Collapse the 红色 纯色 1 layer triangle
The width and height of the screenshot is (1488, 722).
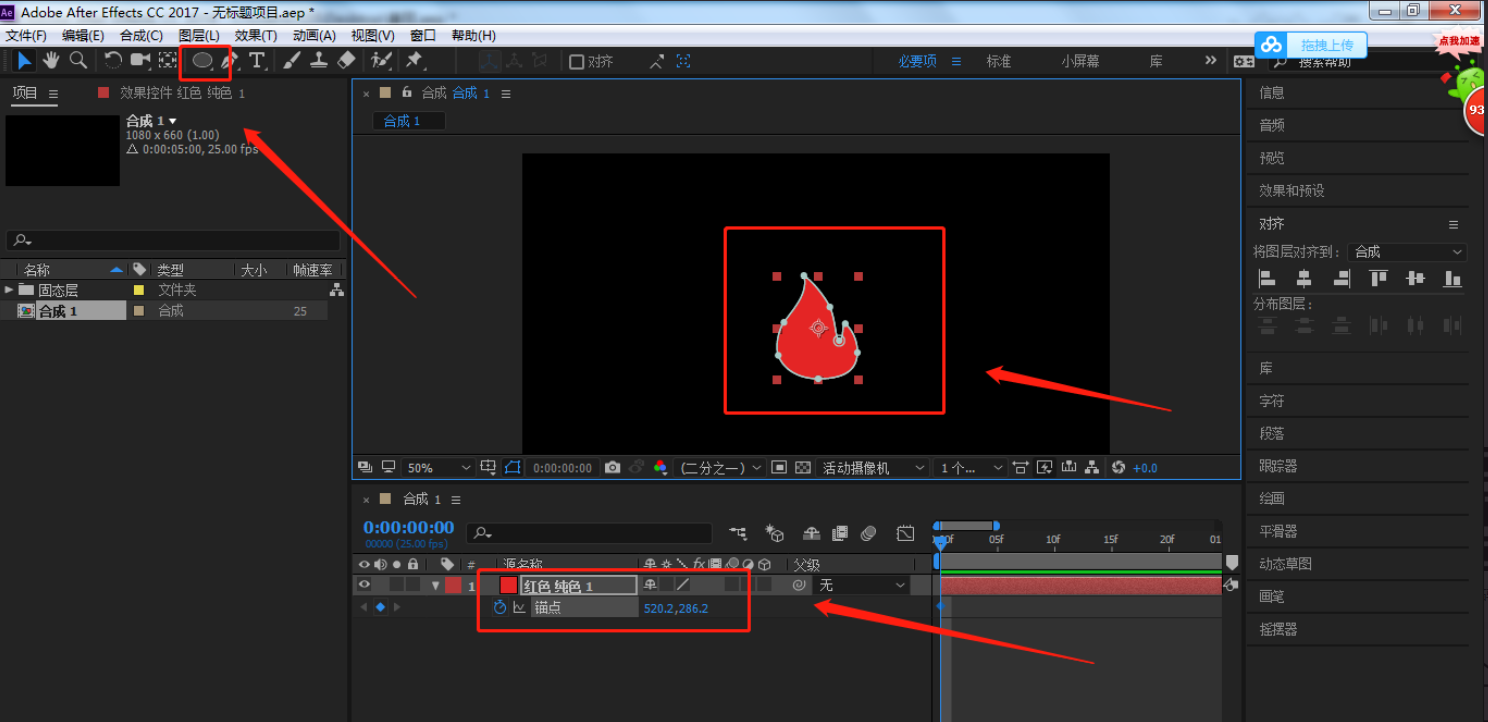coord(436,586)
